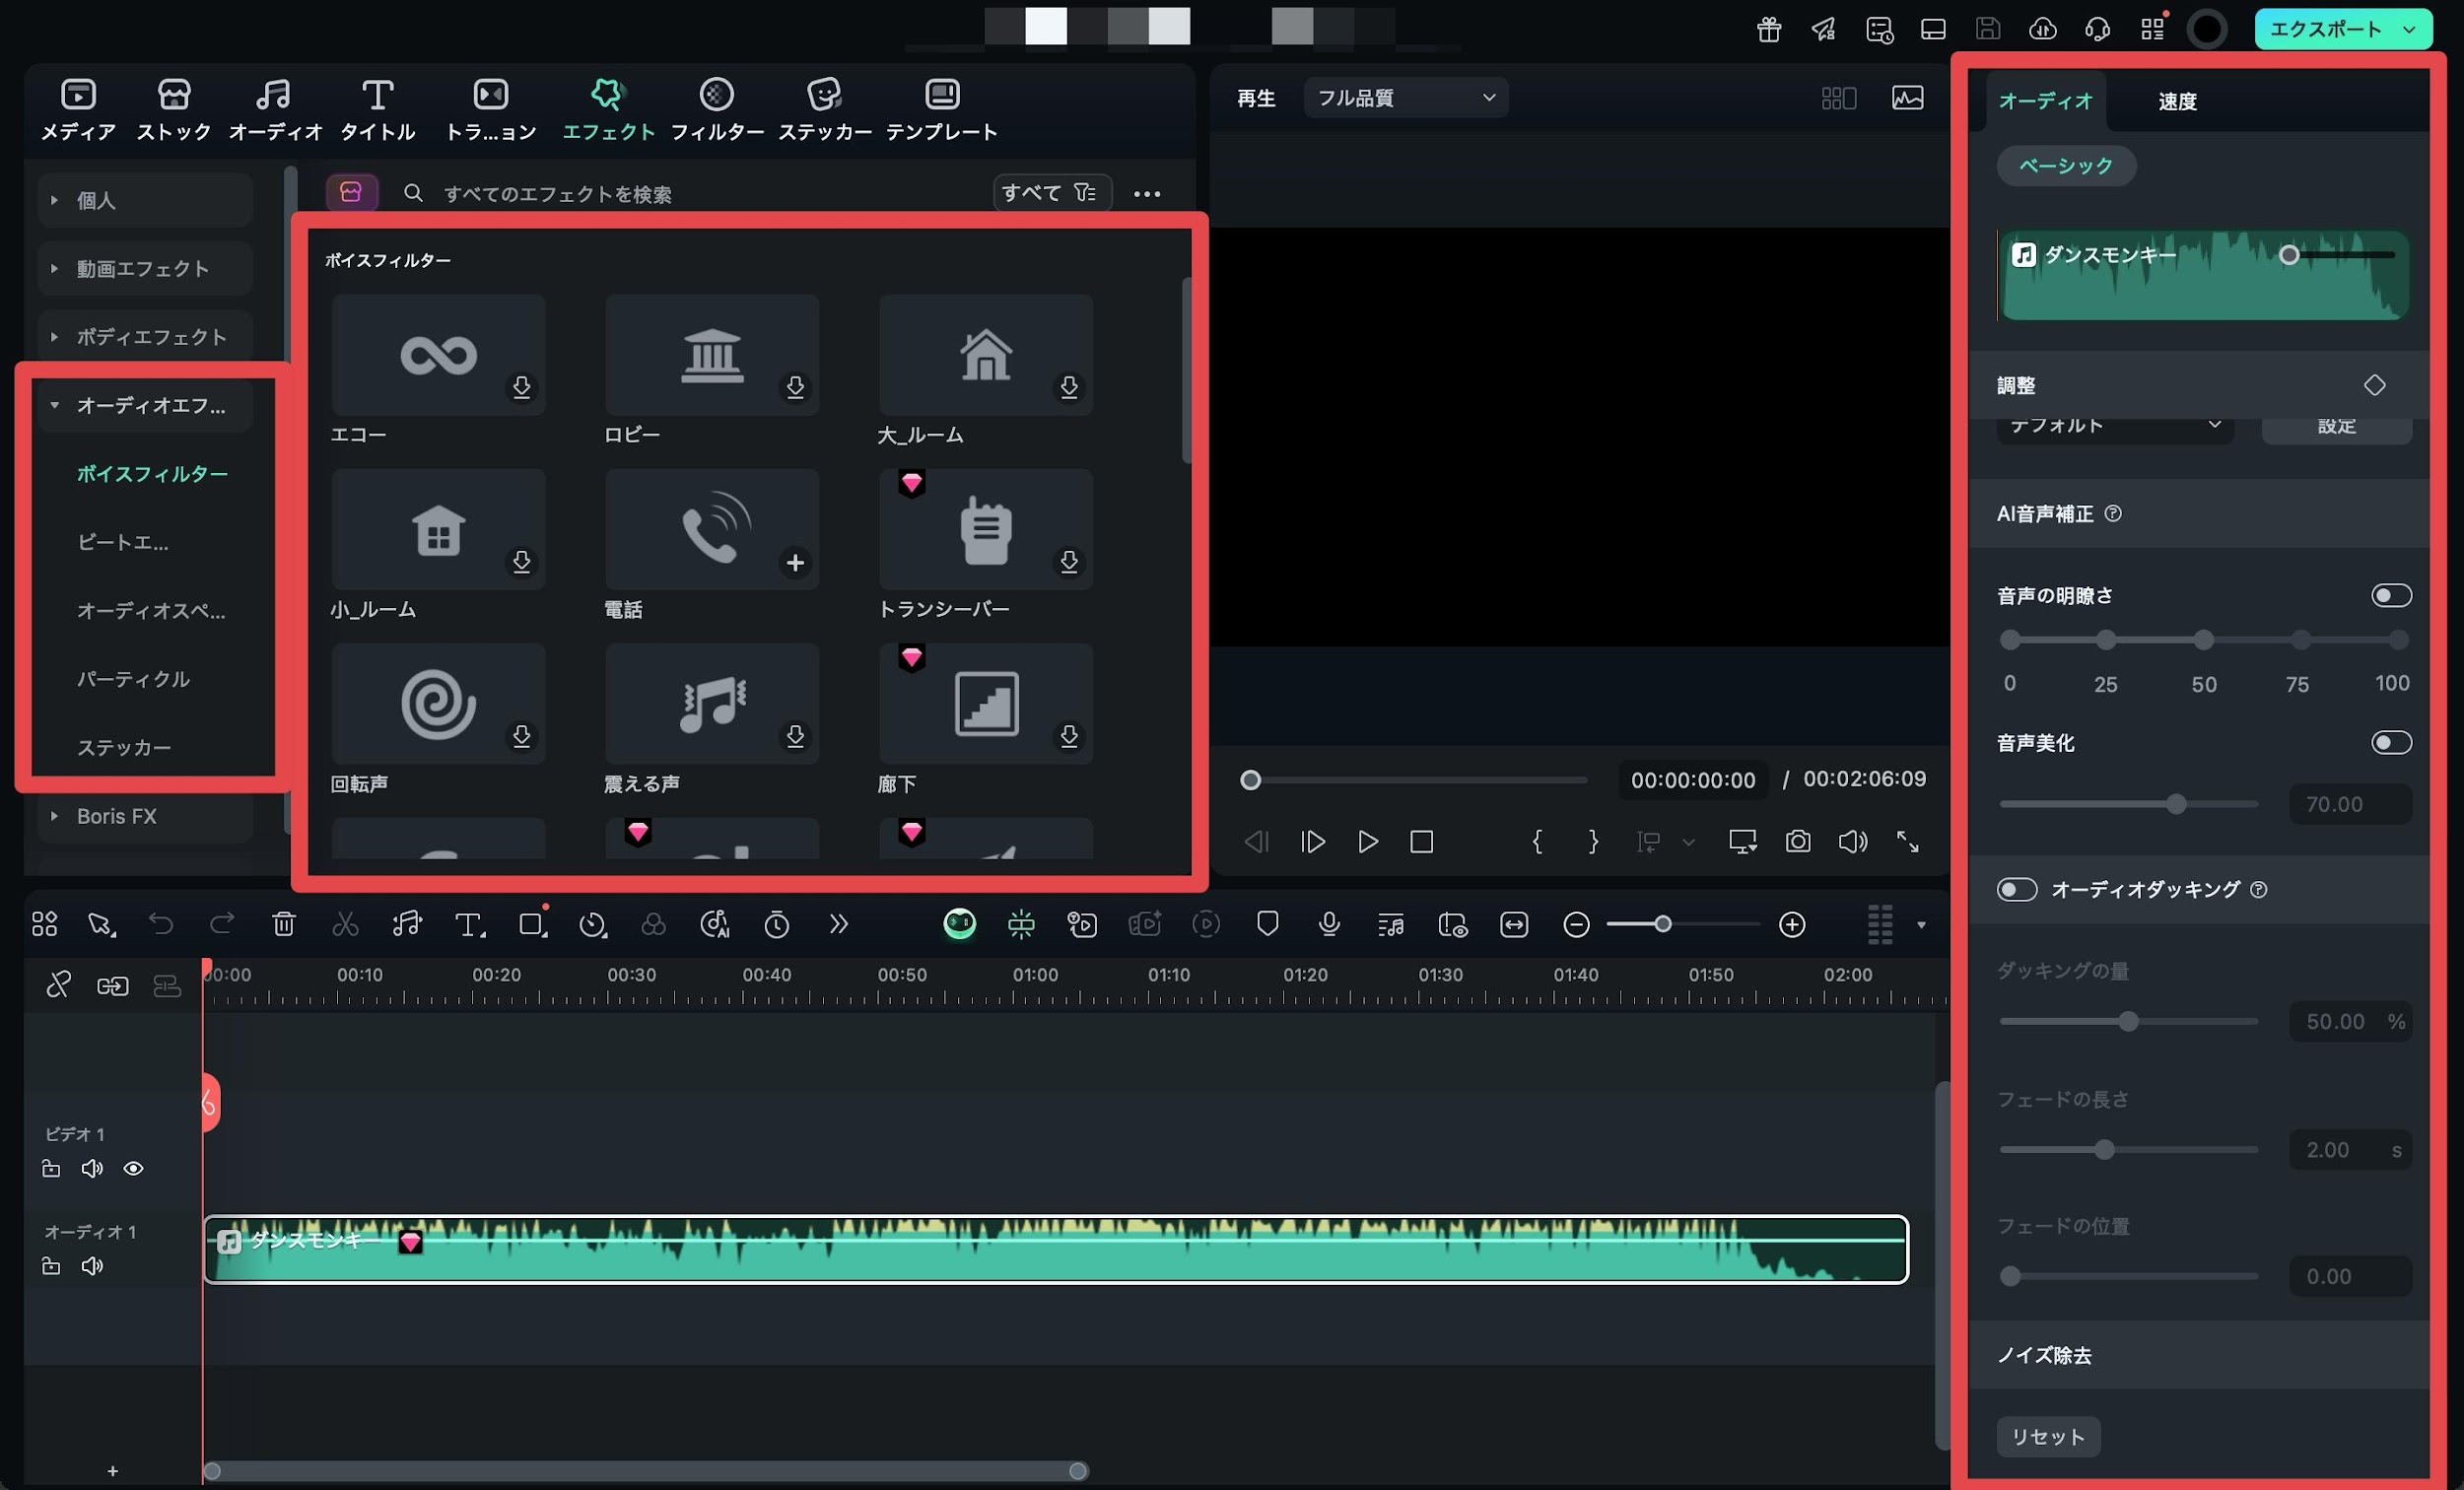Toggle the 調整 keyframe diamond
Image resolution: width=2464 pixels, height=1490 pixels.
2374,385
